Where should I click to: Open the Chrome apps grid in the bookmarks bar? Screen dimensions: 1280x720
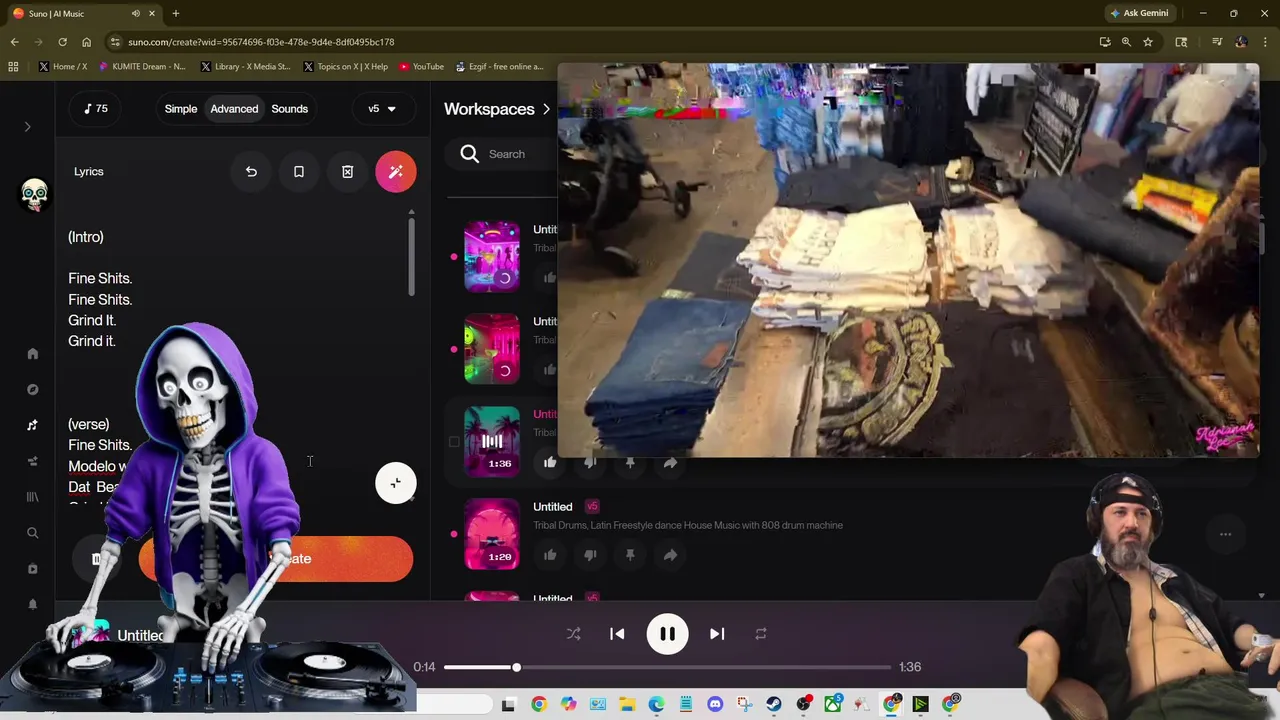coord(13,67)
